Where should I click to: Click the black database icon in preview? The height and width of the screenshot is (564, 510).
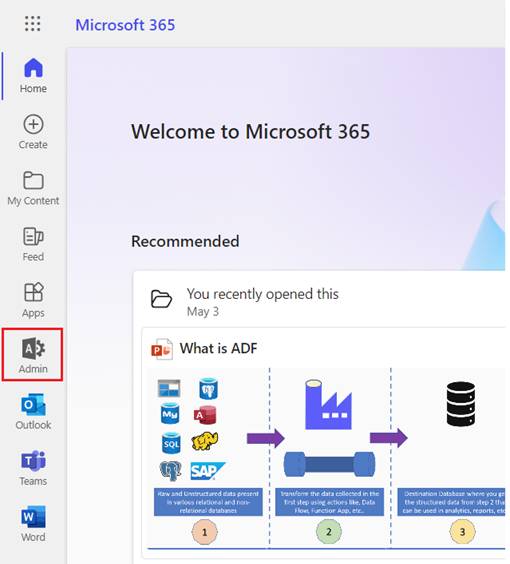(461, 404)
